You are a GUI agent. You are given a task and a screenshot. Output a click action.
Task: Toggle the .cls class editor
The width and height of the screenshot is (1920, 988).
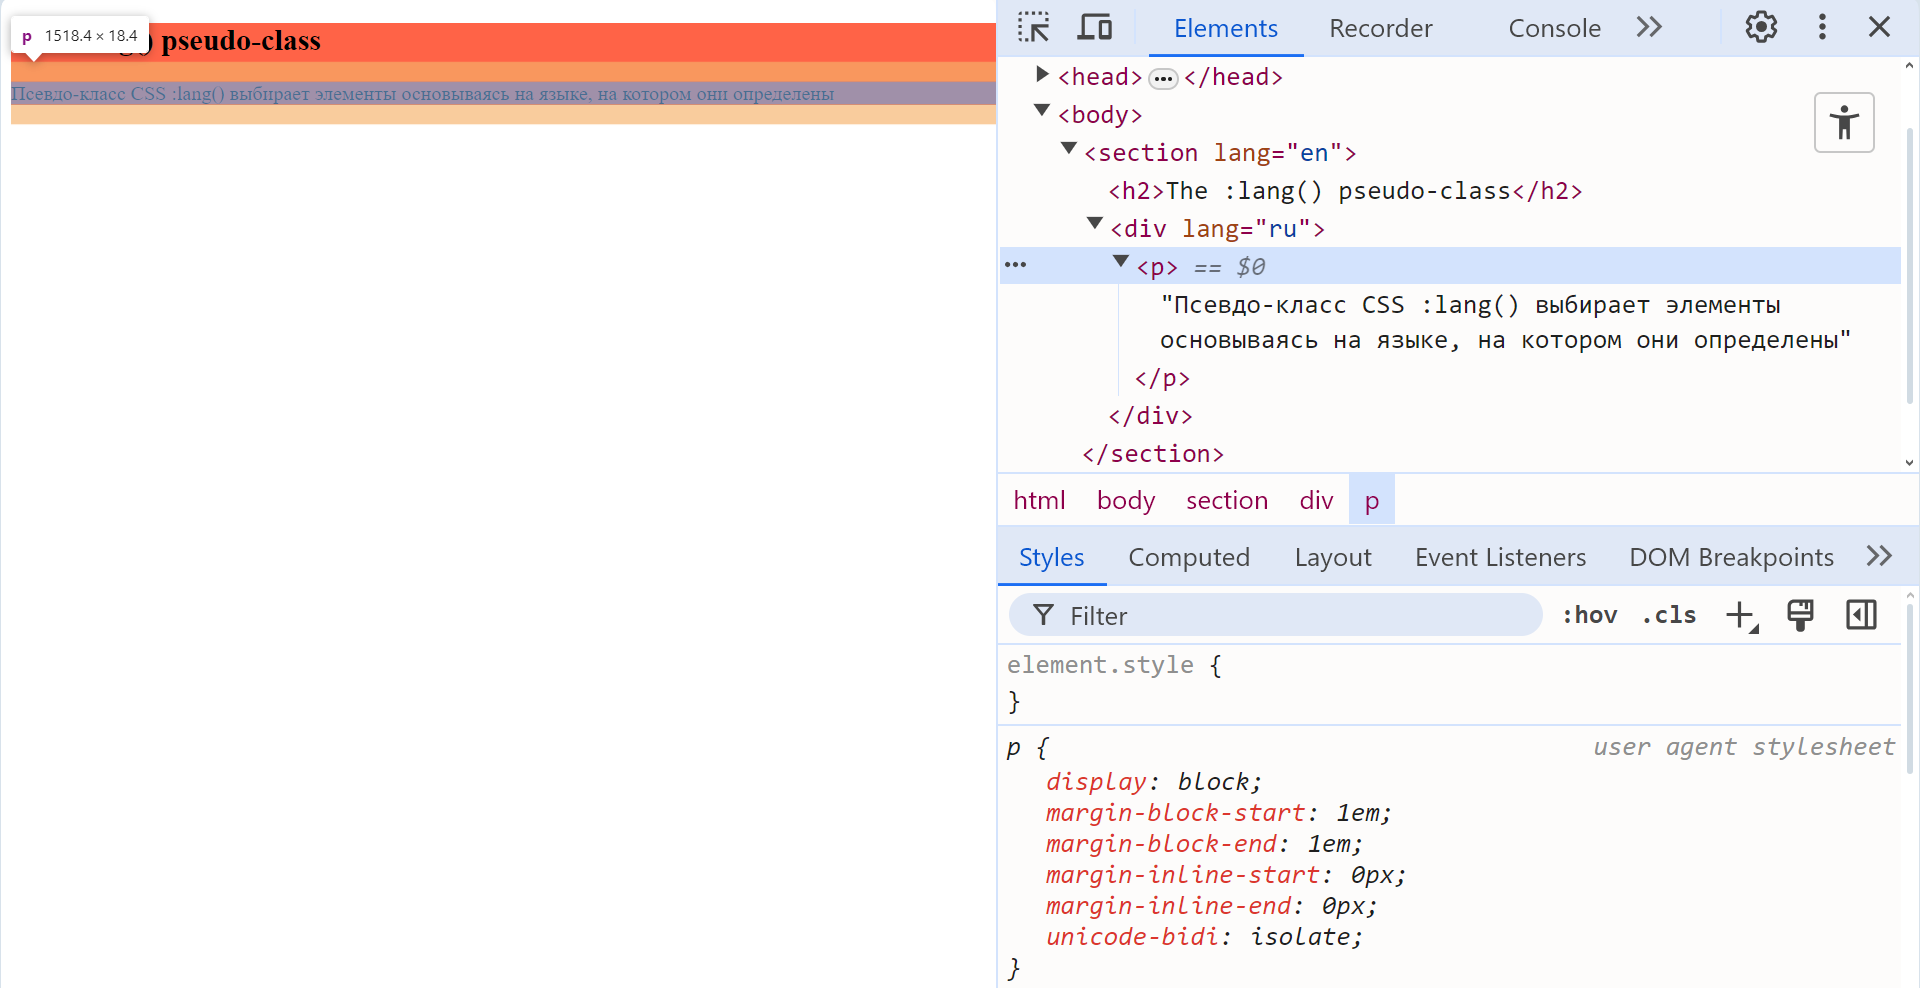(x=1669, y=615)
